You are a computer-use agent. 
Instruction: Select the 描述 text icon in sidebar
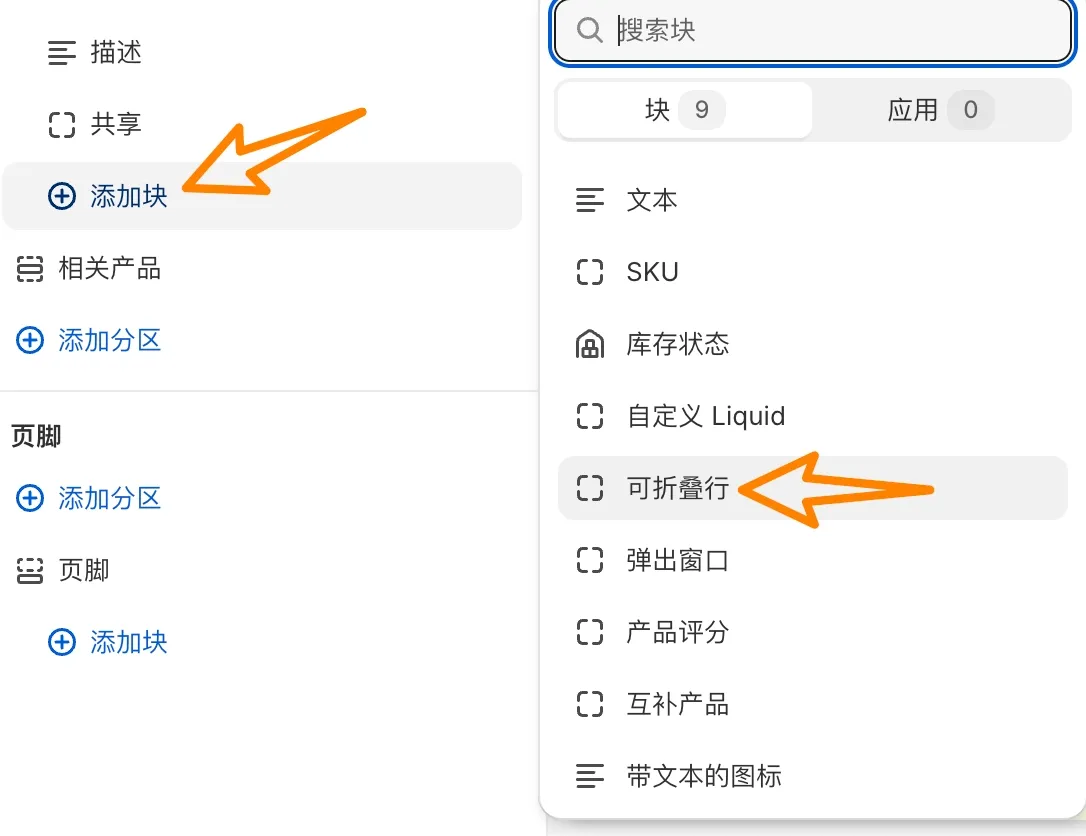(60, 53)
